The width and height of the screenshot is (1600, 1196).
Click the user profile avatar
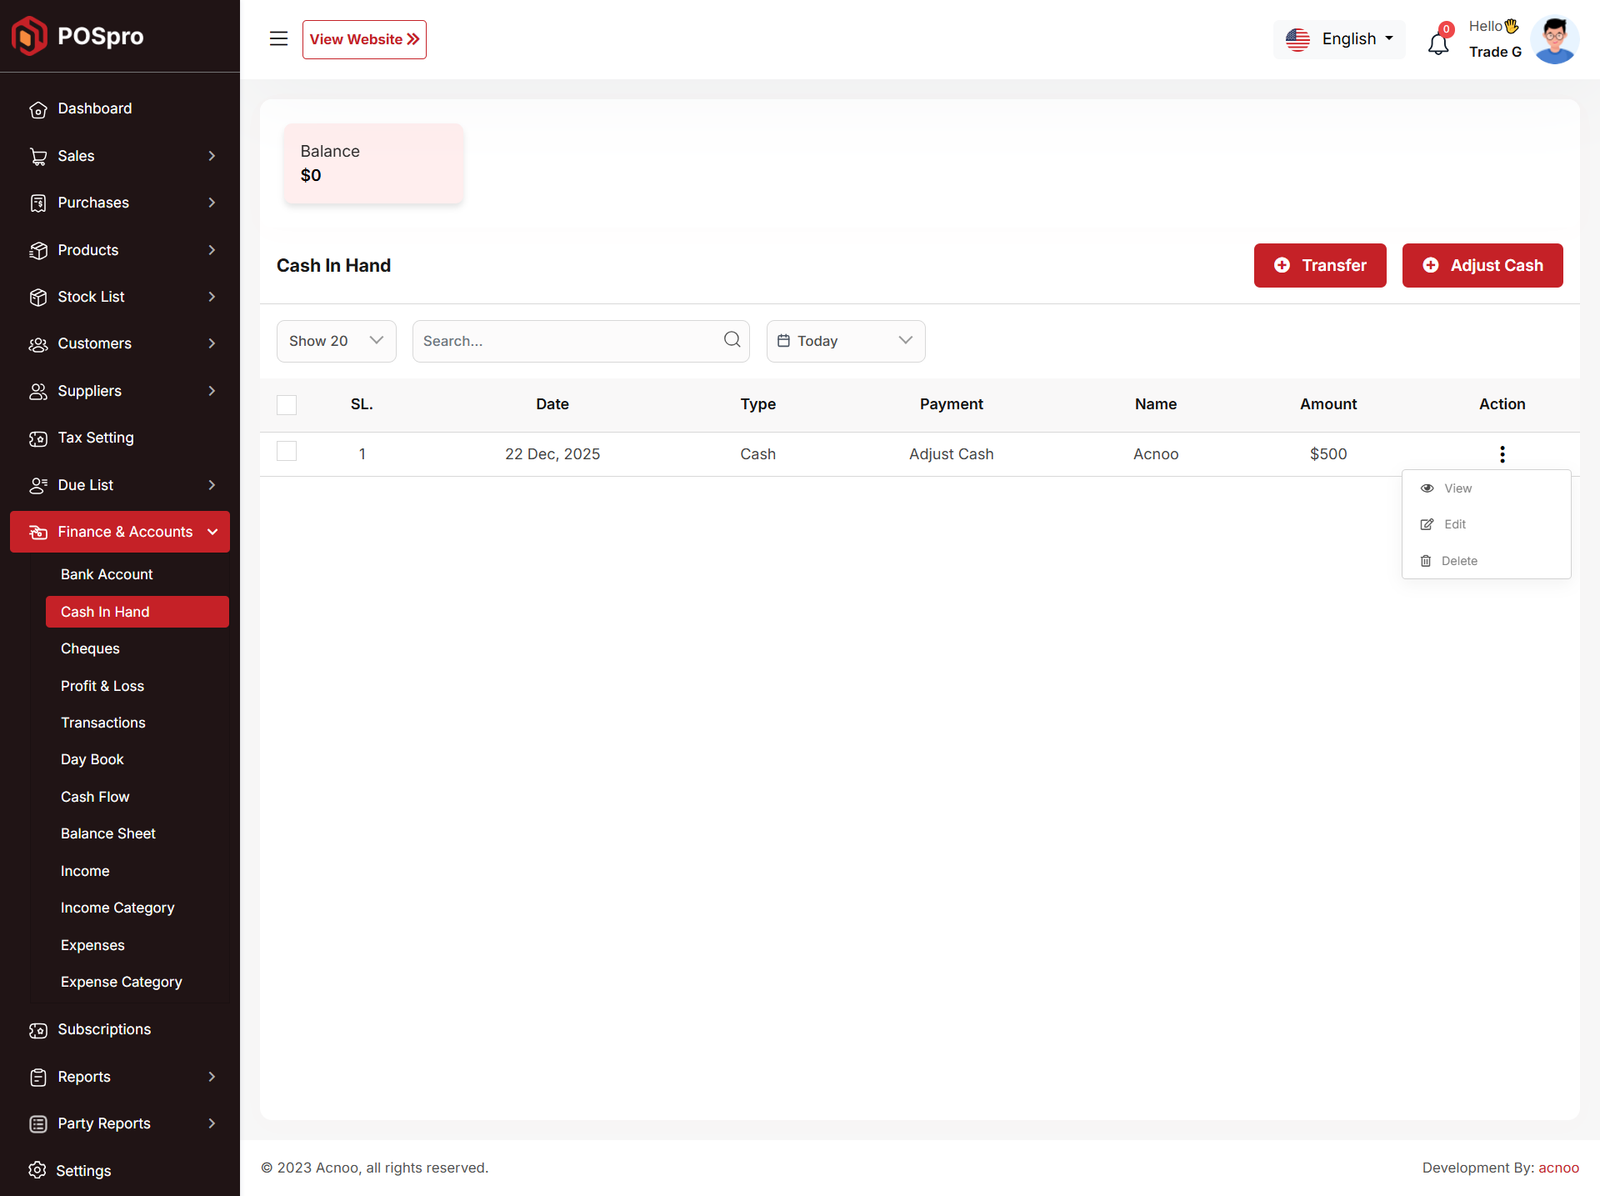(1554, 40)
